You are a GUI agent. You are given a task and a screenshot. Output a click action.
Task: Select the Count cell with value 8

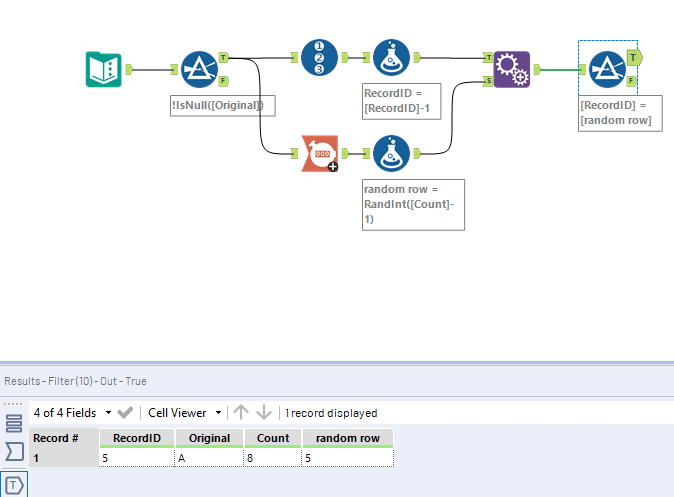[273, 458]
